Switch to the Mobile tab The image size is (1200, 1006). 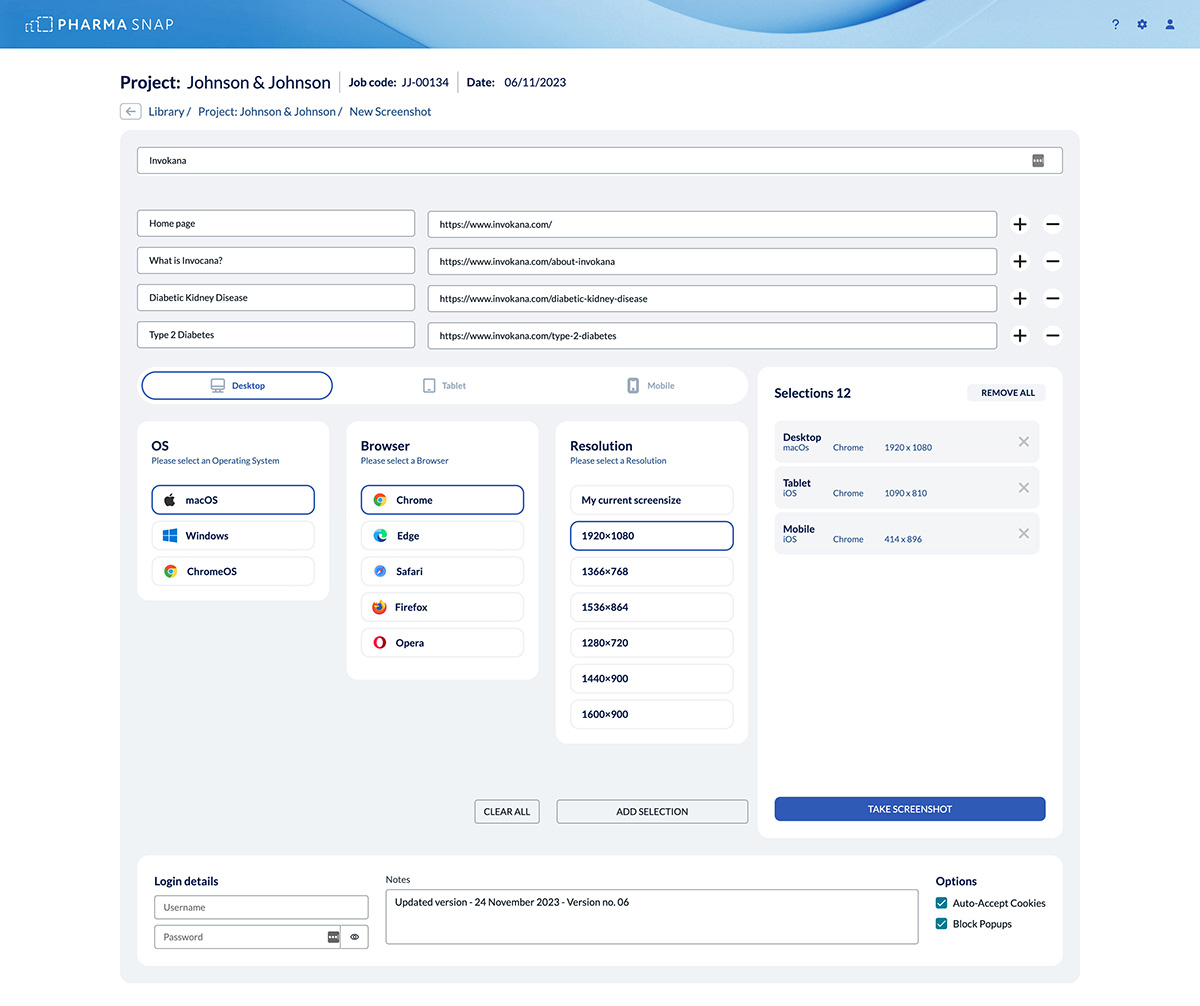pos(651,385)
